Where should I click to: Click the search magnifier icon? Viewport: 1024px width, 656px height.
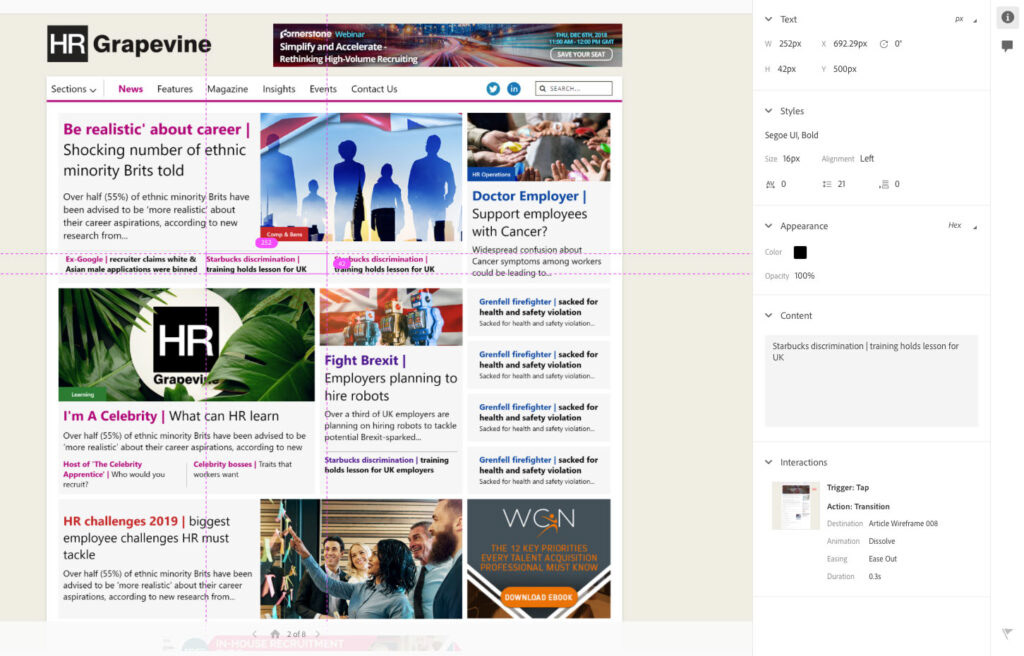click(x=542, y=88)
